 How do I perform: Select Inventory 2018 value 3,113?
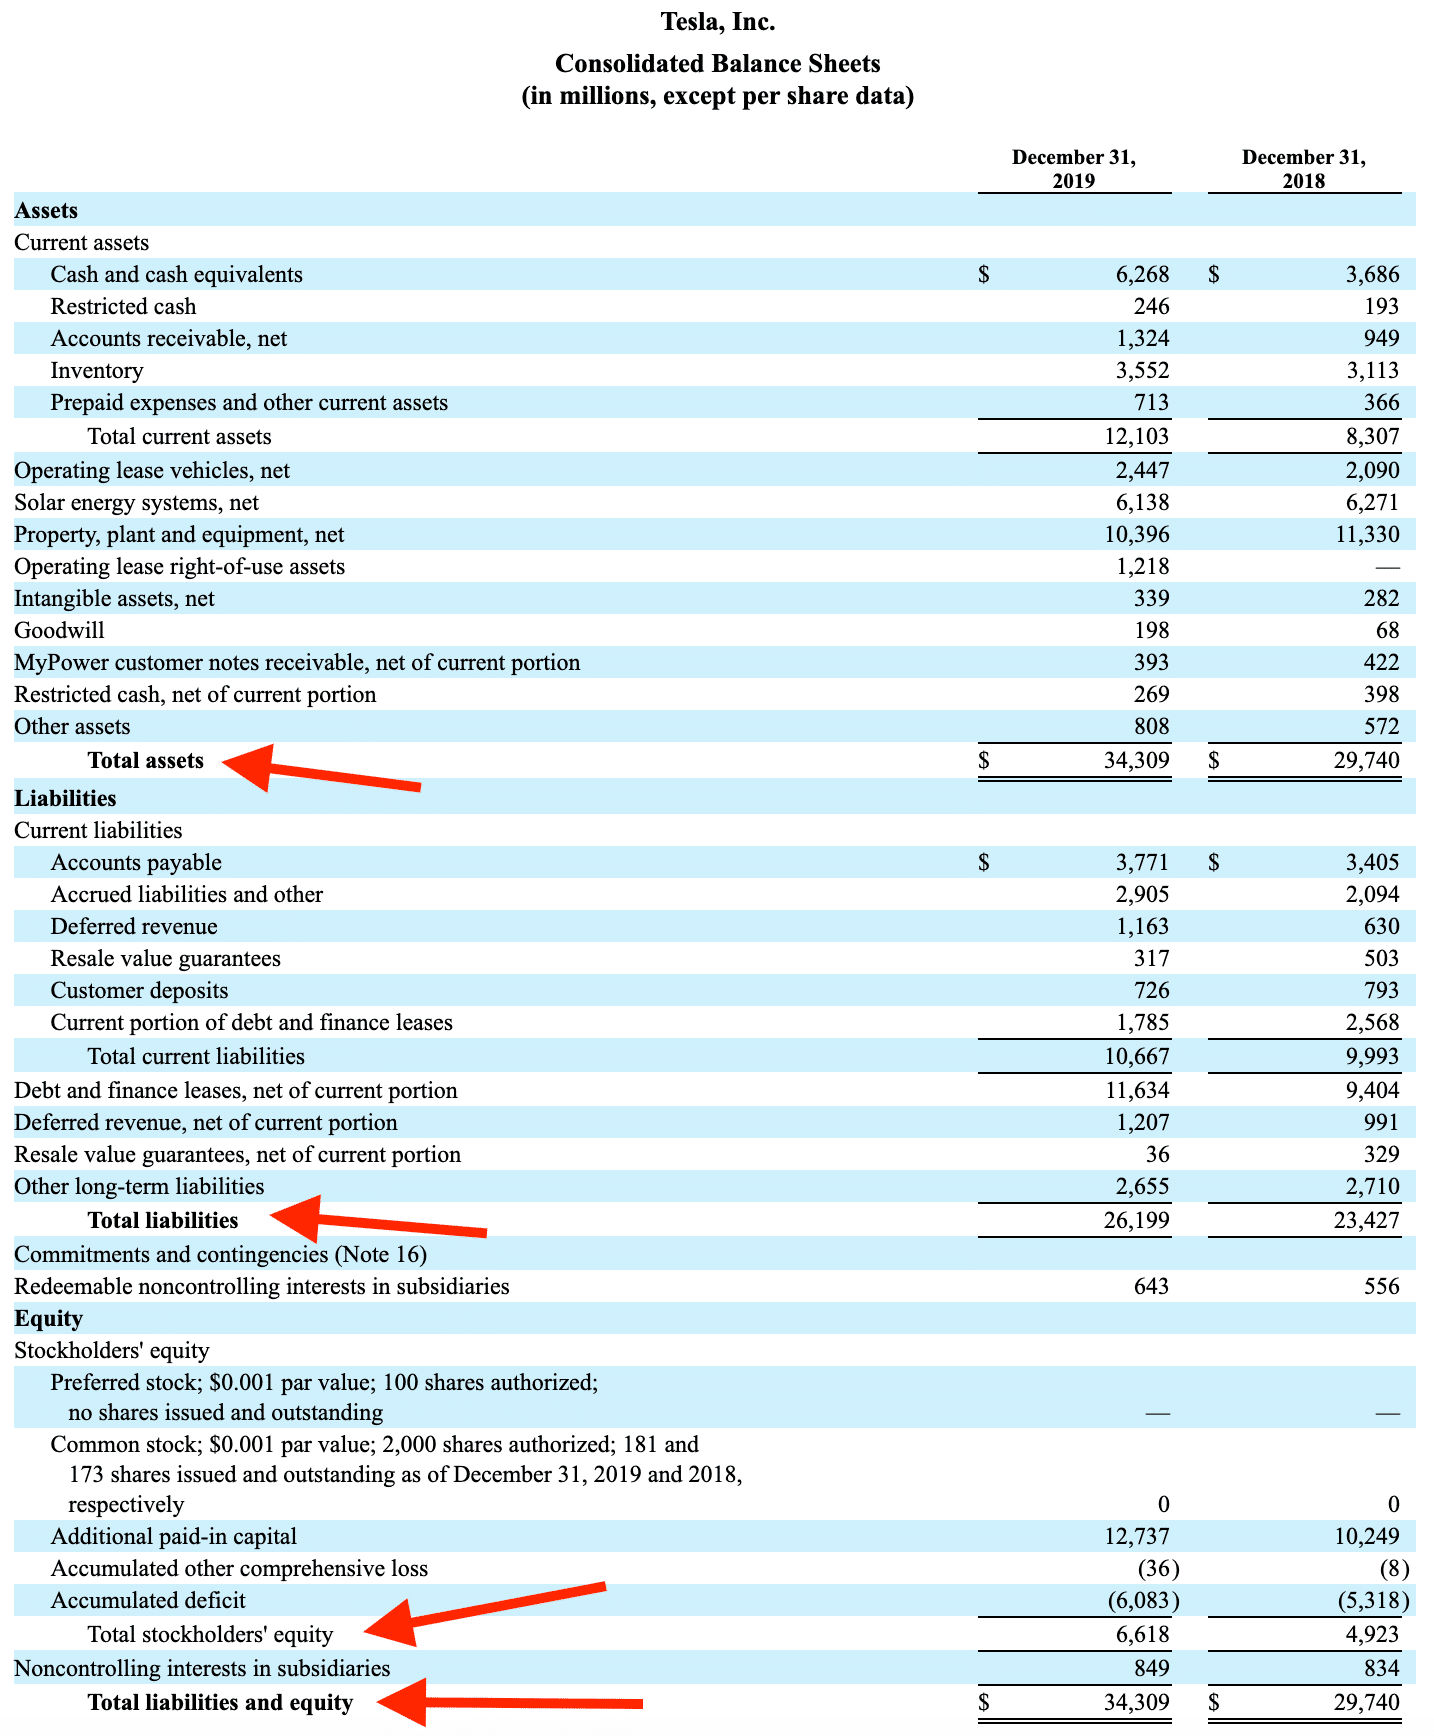tap(1372, 370)
